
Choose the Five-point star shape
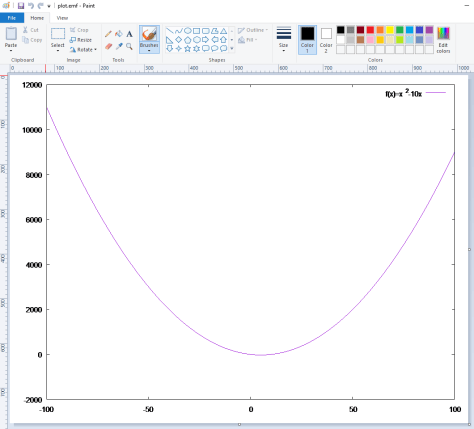pos(188,49)
